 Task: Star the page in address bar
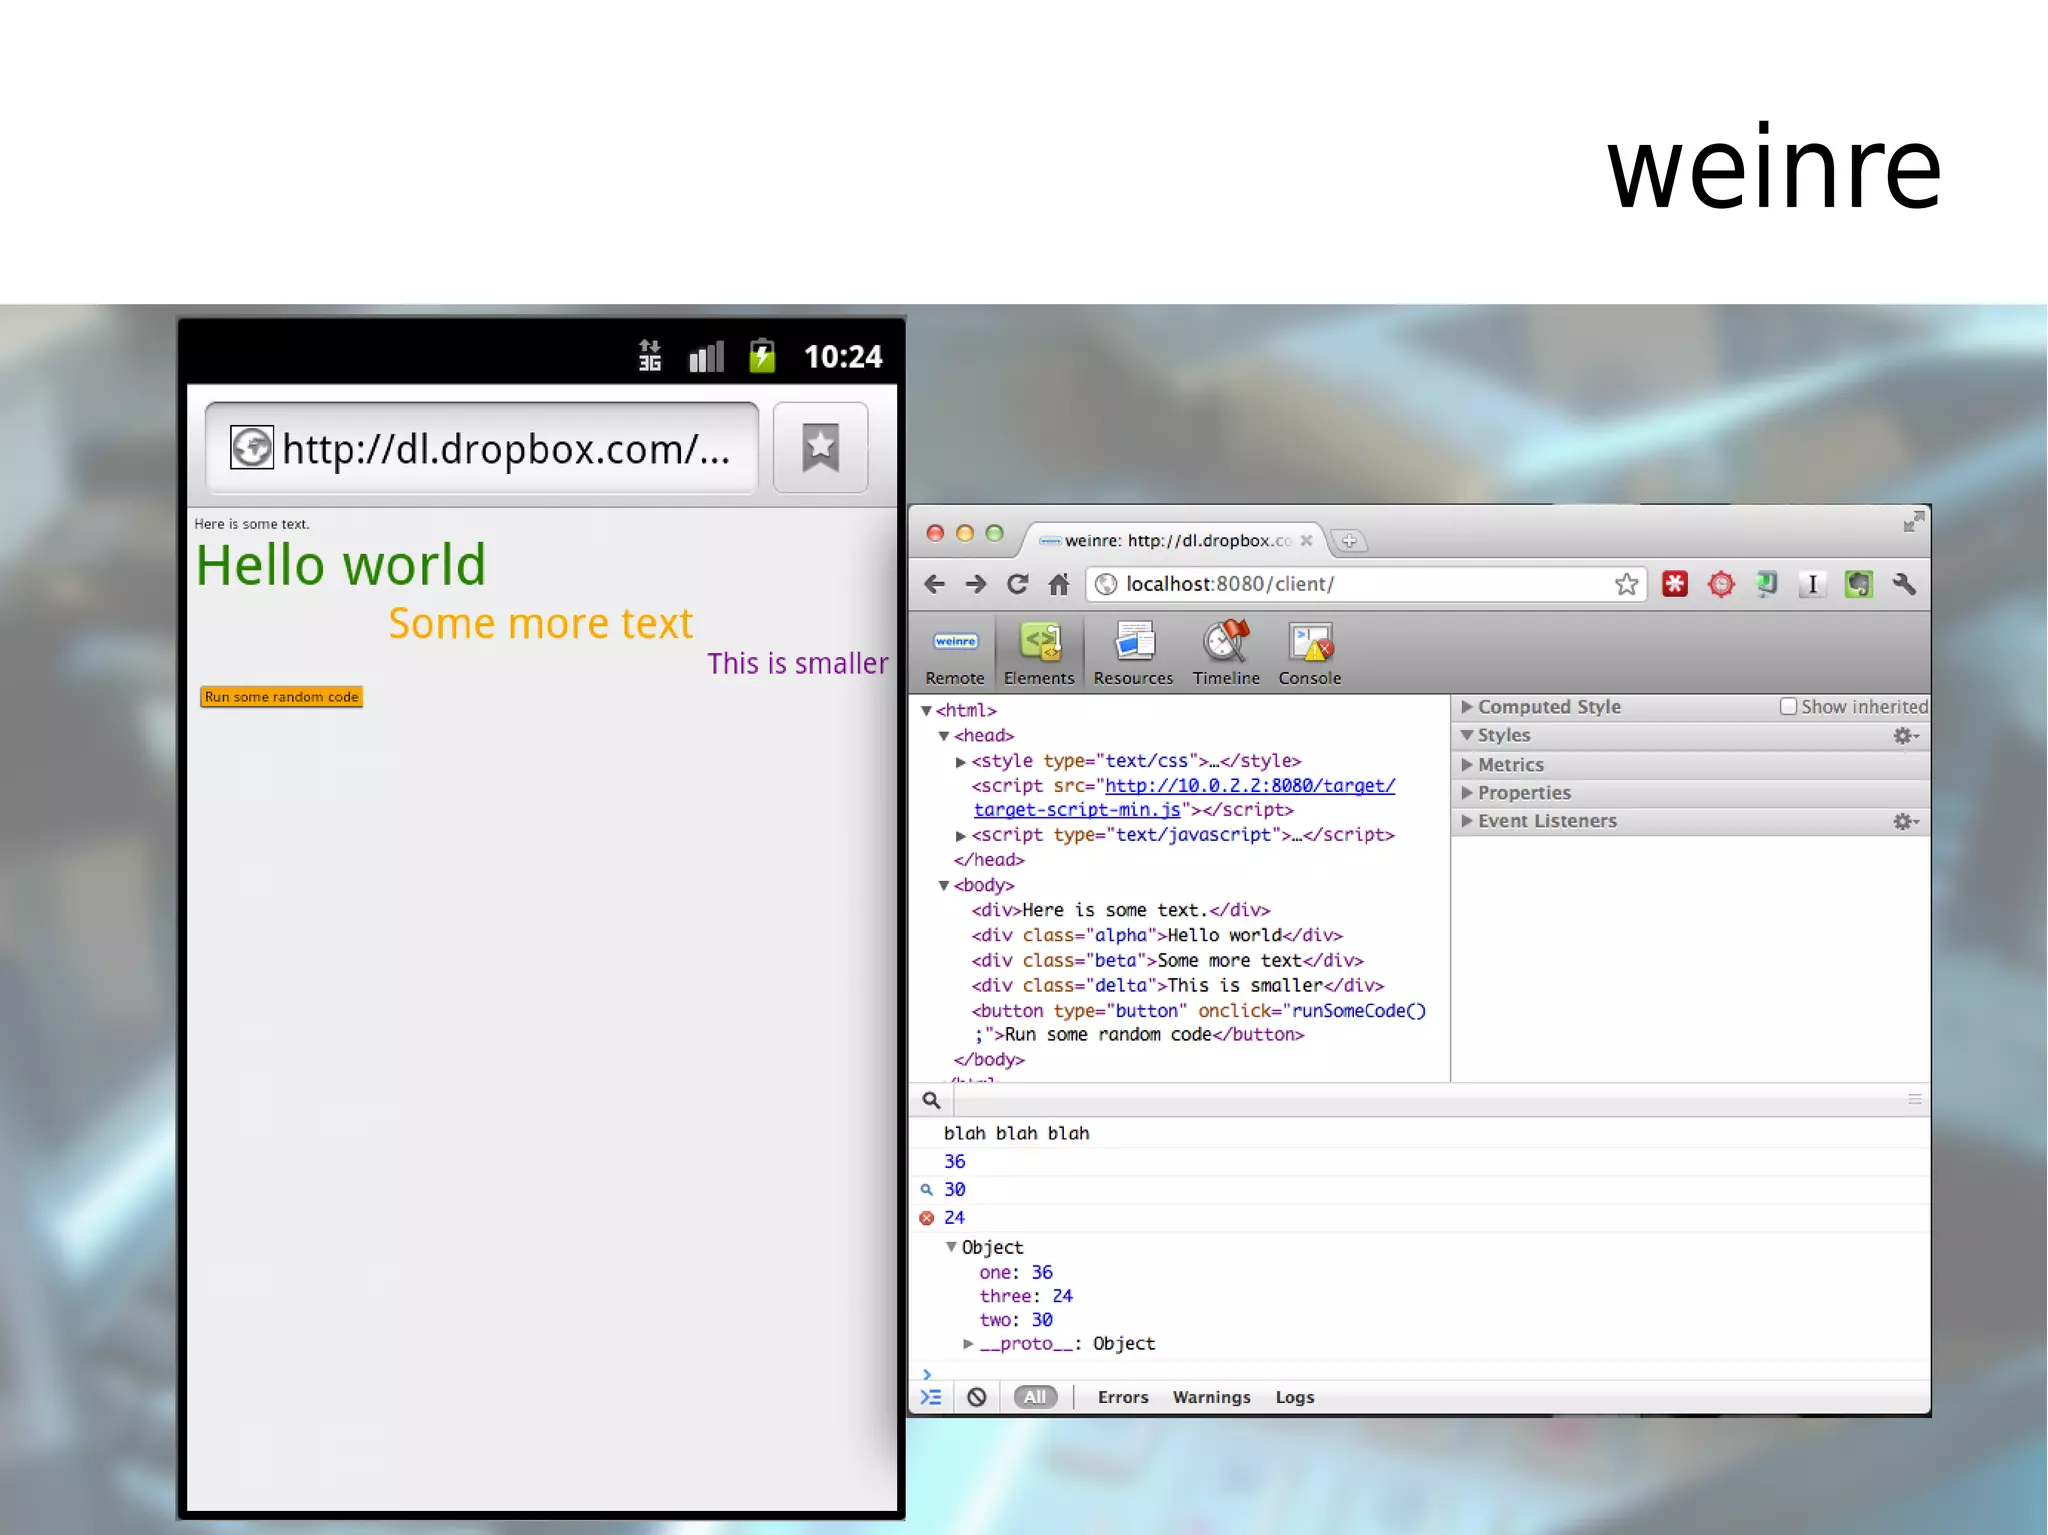pos(1626,584)
